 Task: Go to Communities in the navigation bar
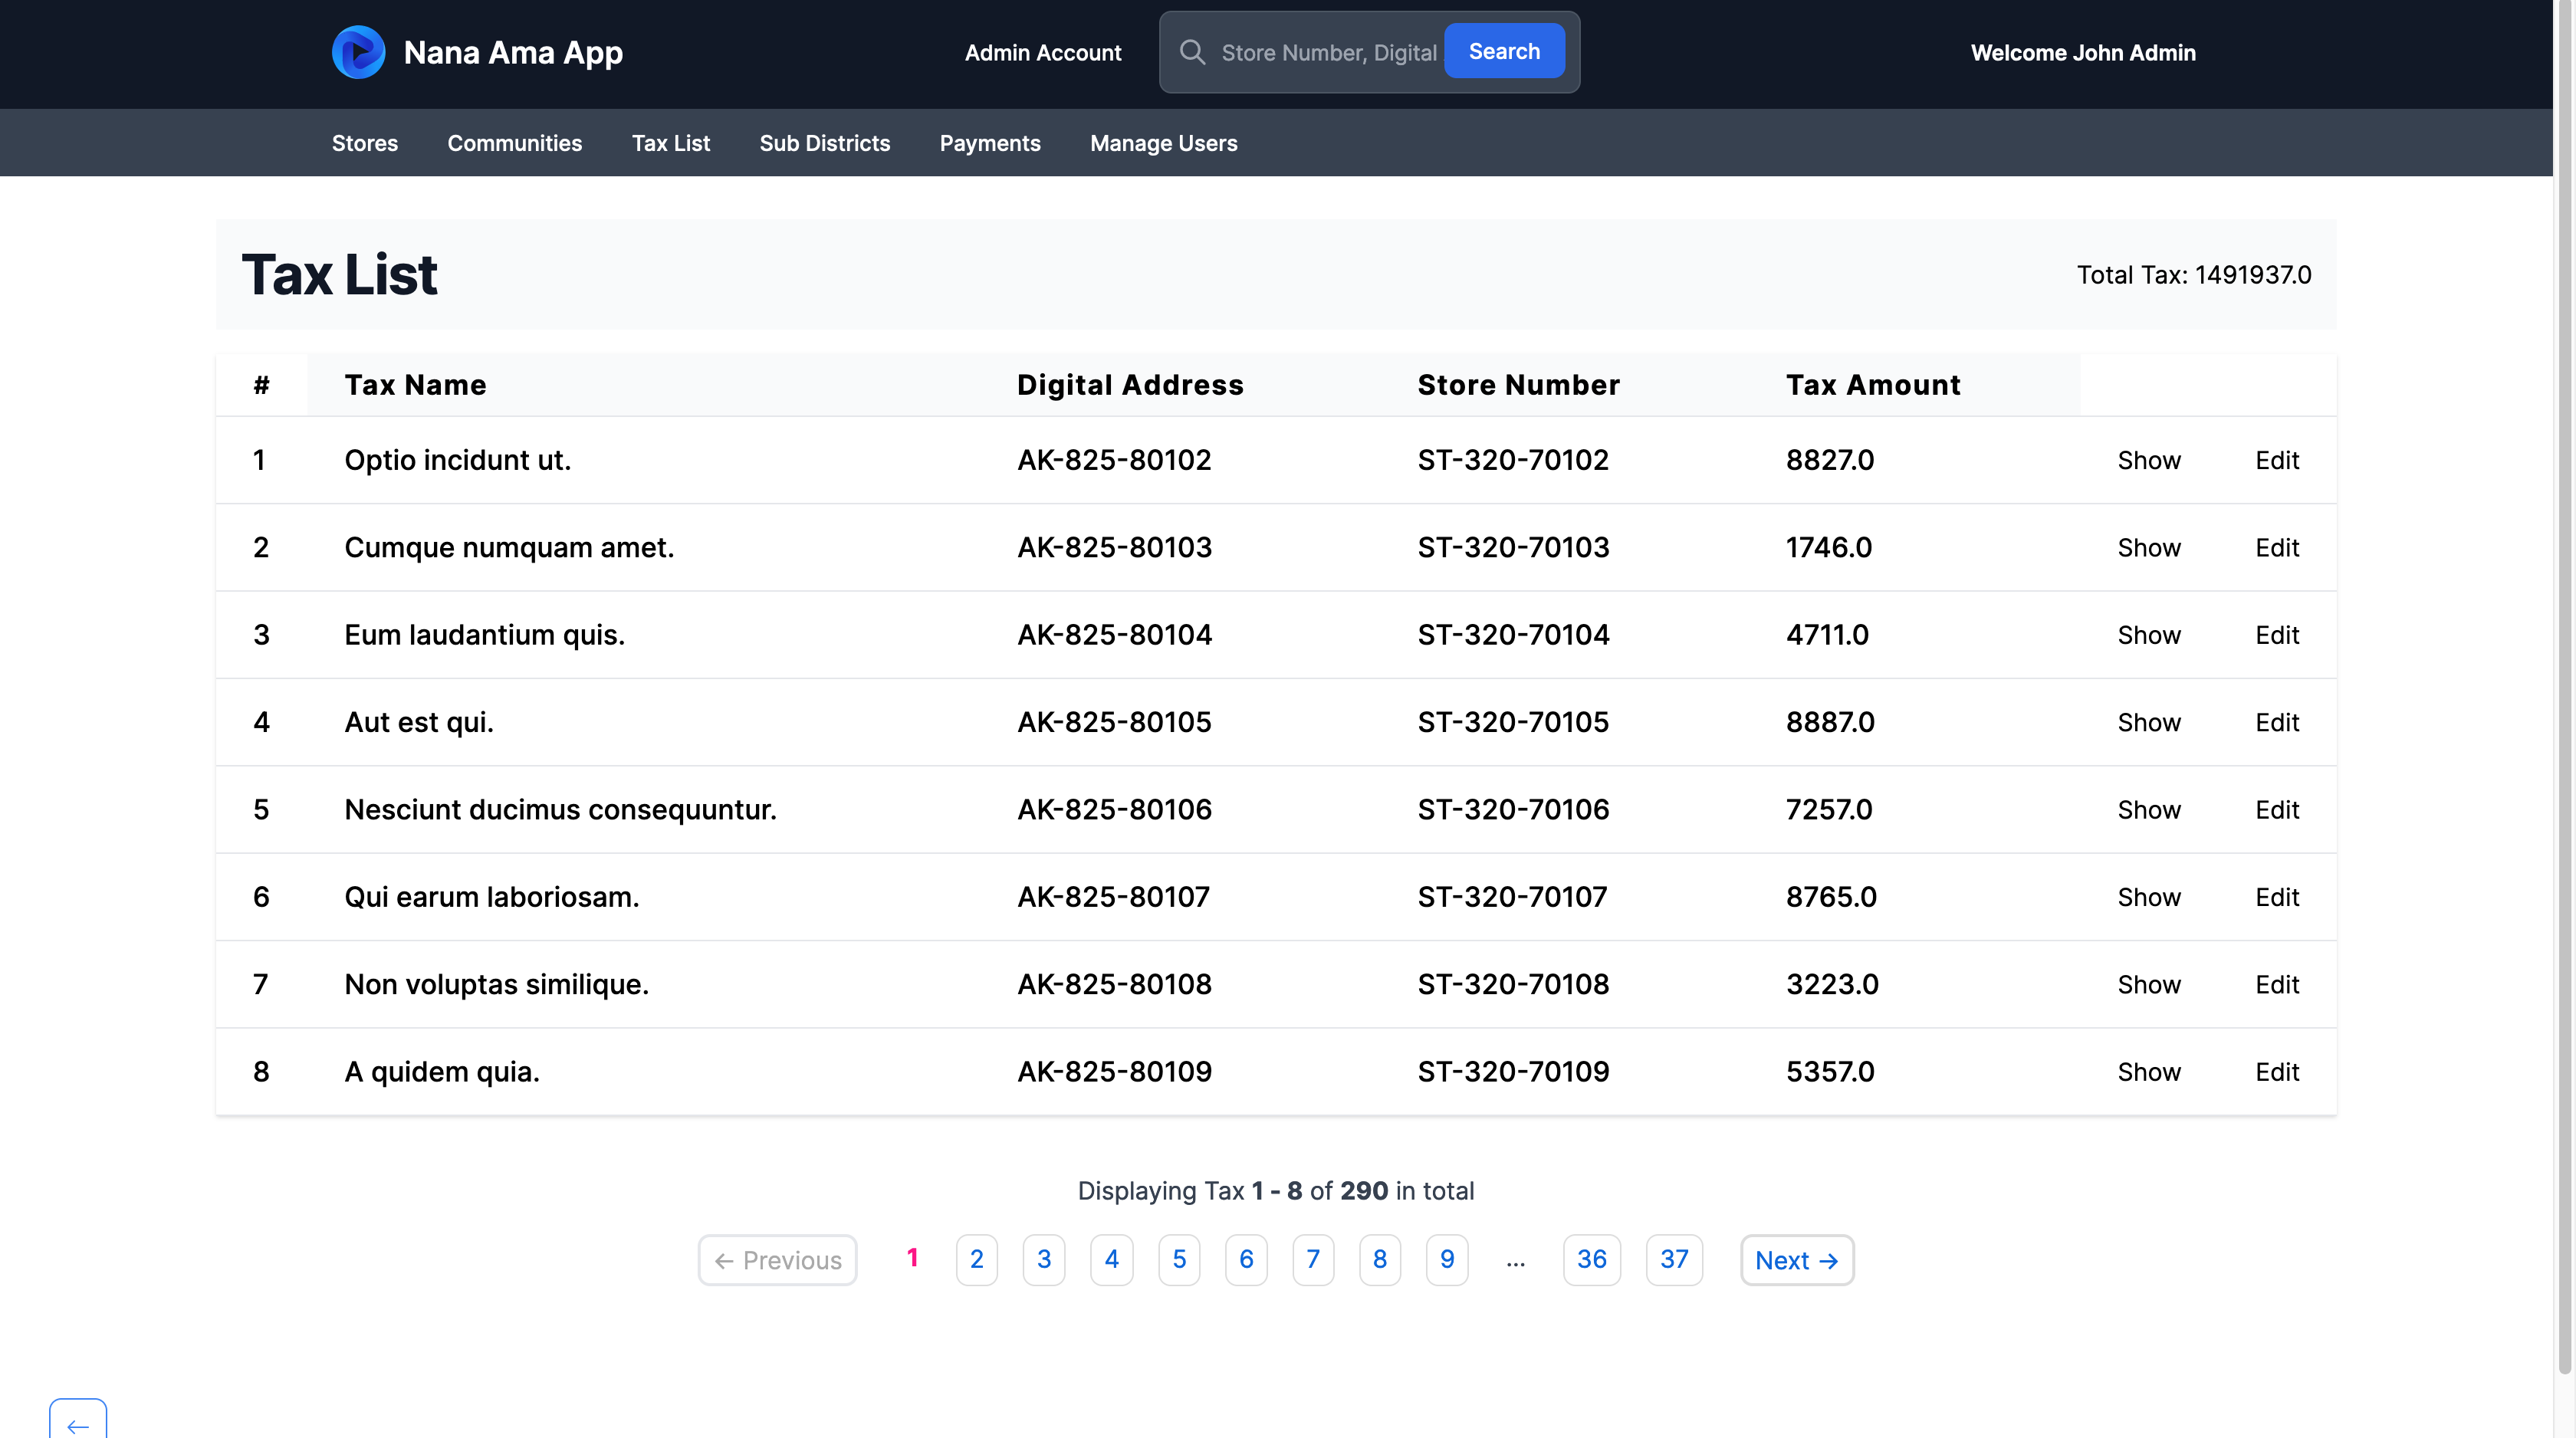point(514,143)
